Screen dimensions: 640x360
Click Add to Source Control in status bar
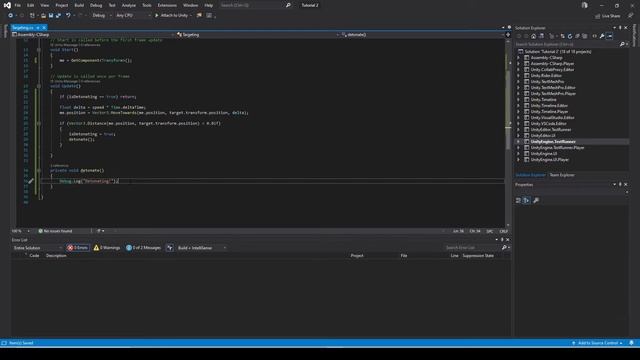click(597, 343)
